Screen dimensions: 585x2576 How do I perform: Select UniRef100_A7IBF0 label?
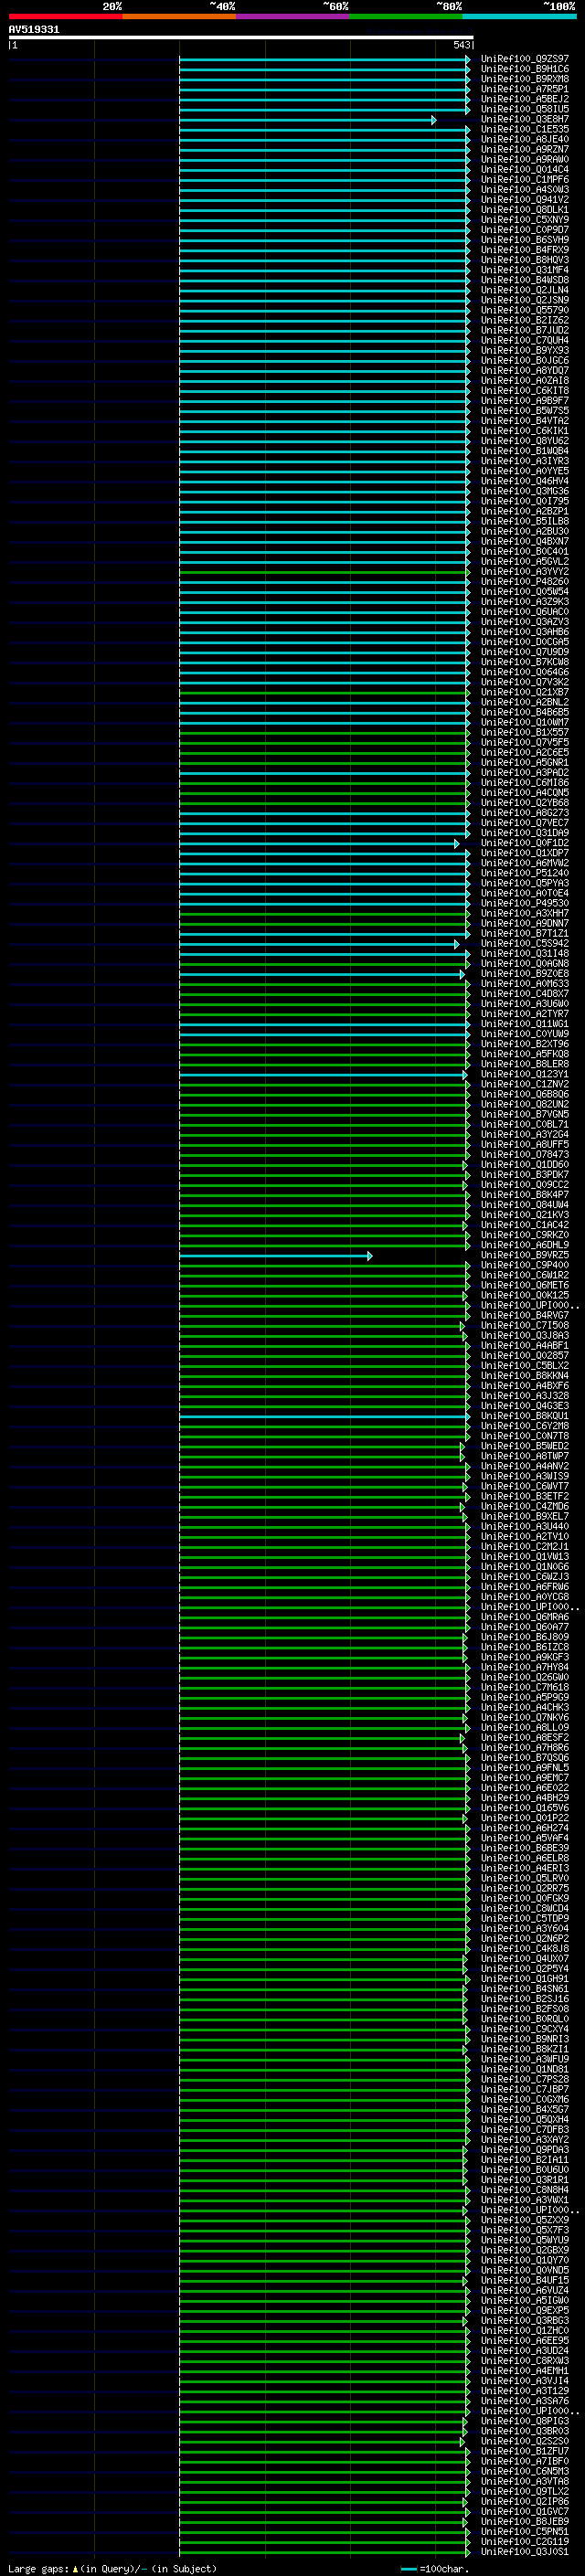524,2462
